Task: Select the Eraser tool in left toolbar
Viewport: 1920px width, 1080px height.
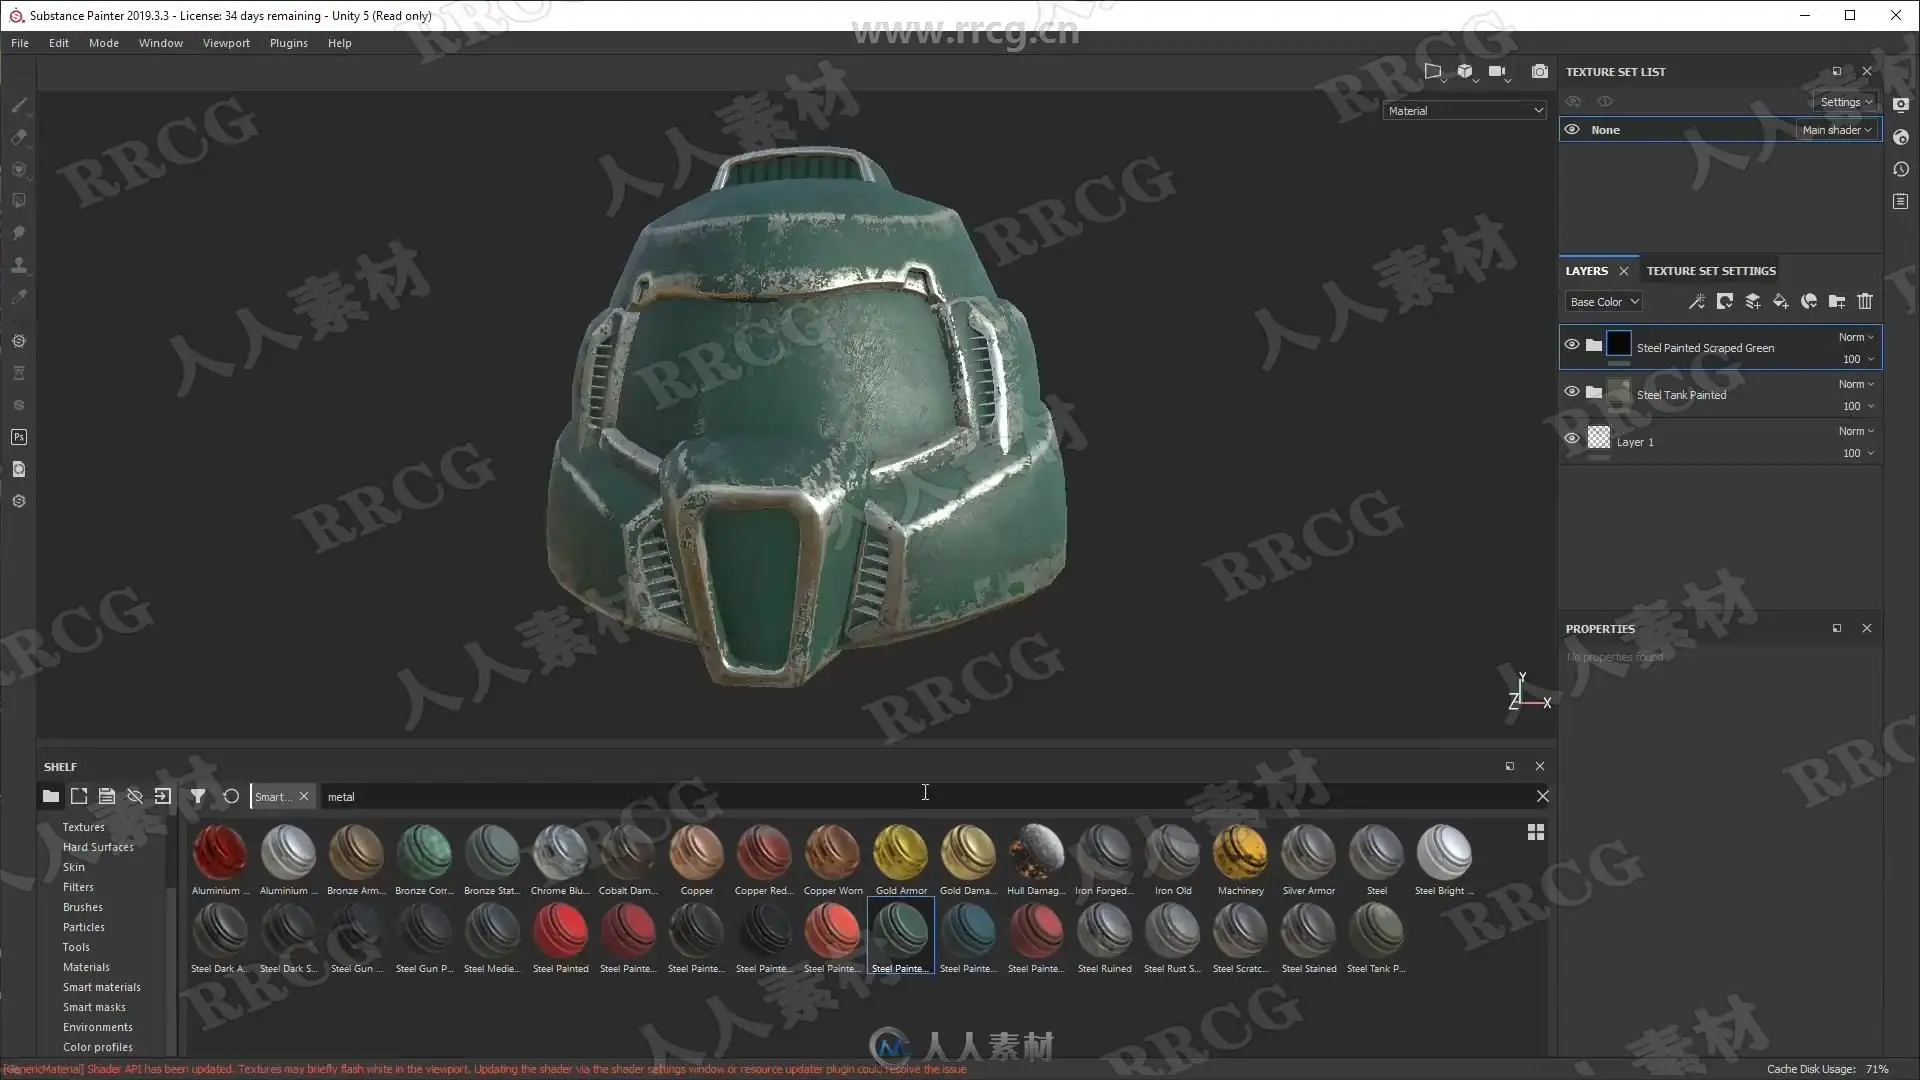Action: 19,137
